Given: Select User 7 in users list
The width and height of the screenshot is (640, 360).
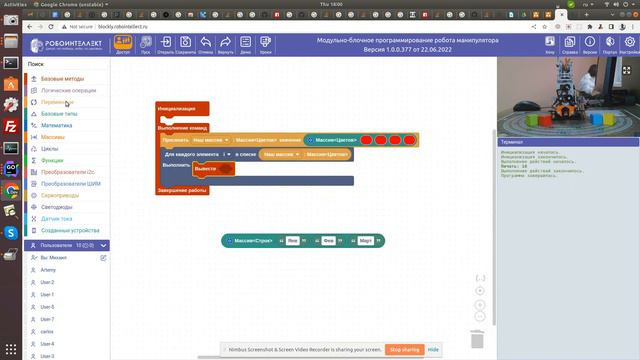Looking at the screenshot, I should pos(47,319).
